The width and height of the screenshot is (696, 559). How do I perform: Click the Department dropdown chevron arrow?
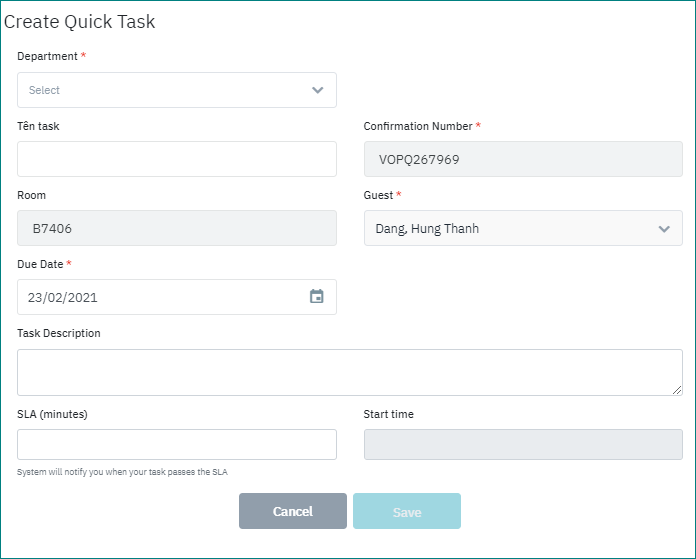[x=317, y=90]
